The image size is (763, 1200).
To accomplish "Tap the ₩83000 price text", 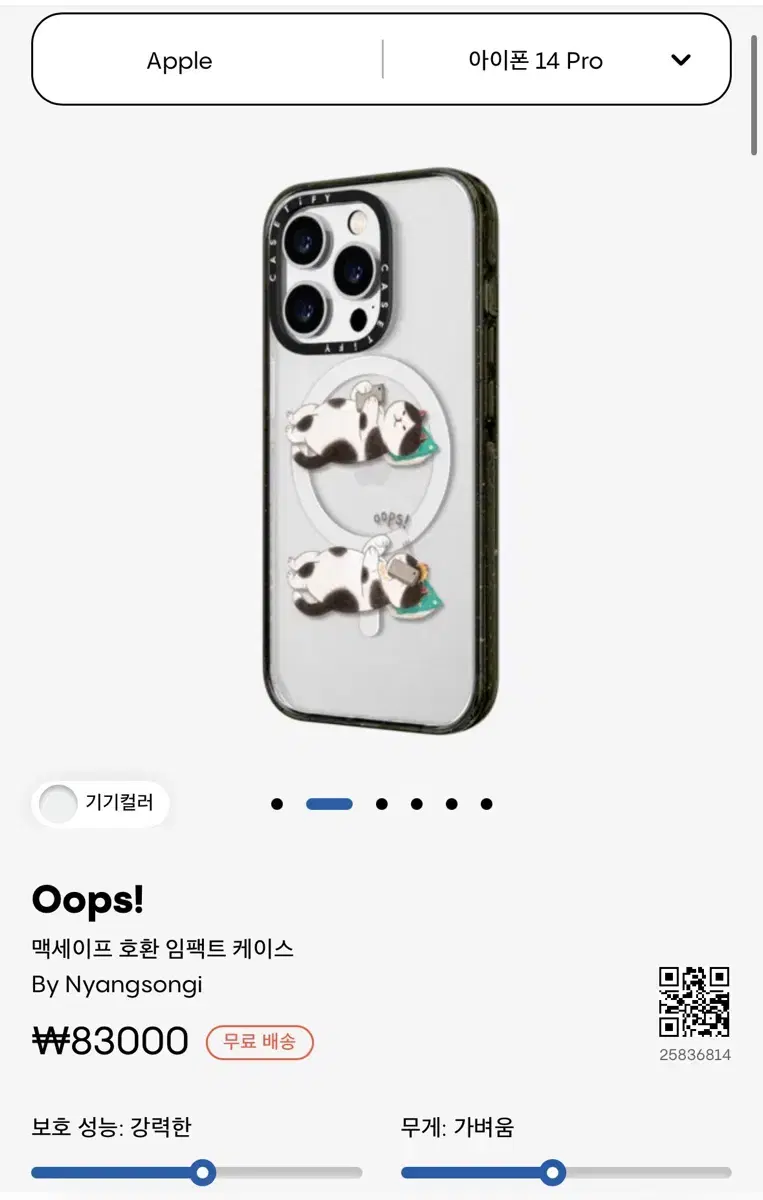I will click(x=110, y=1042).
